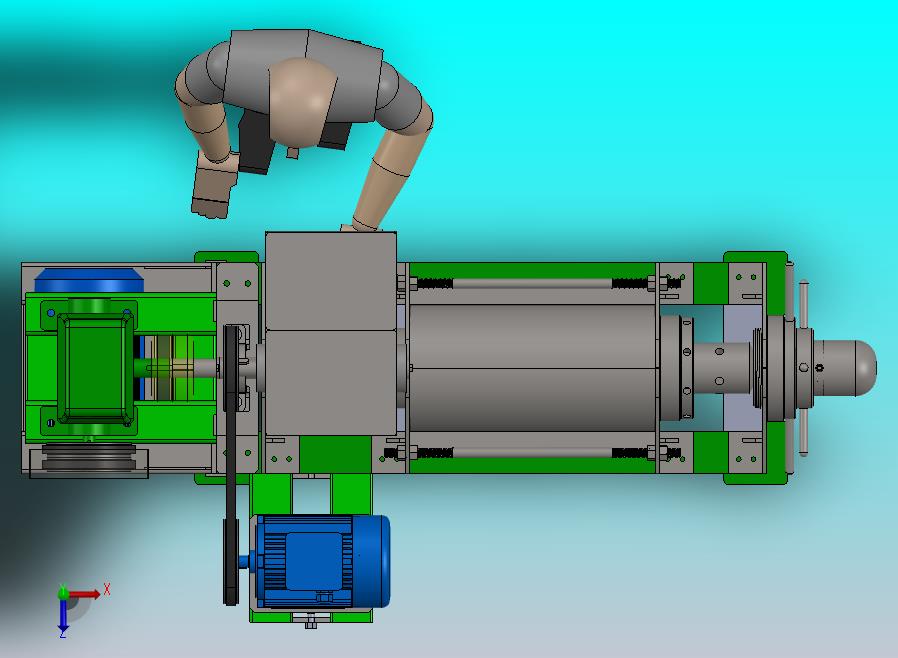Select the black drive belt

click(x=231, y=465)
